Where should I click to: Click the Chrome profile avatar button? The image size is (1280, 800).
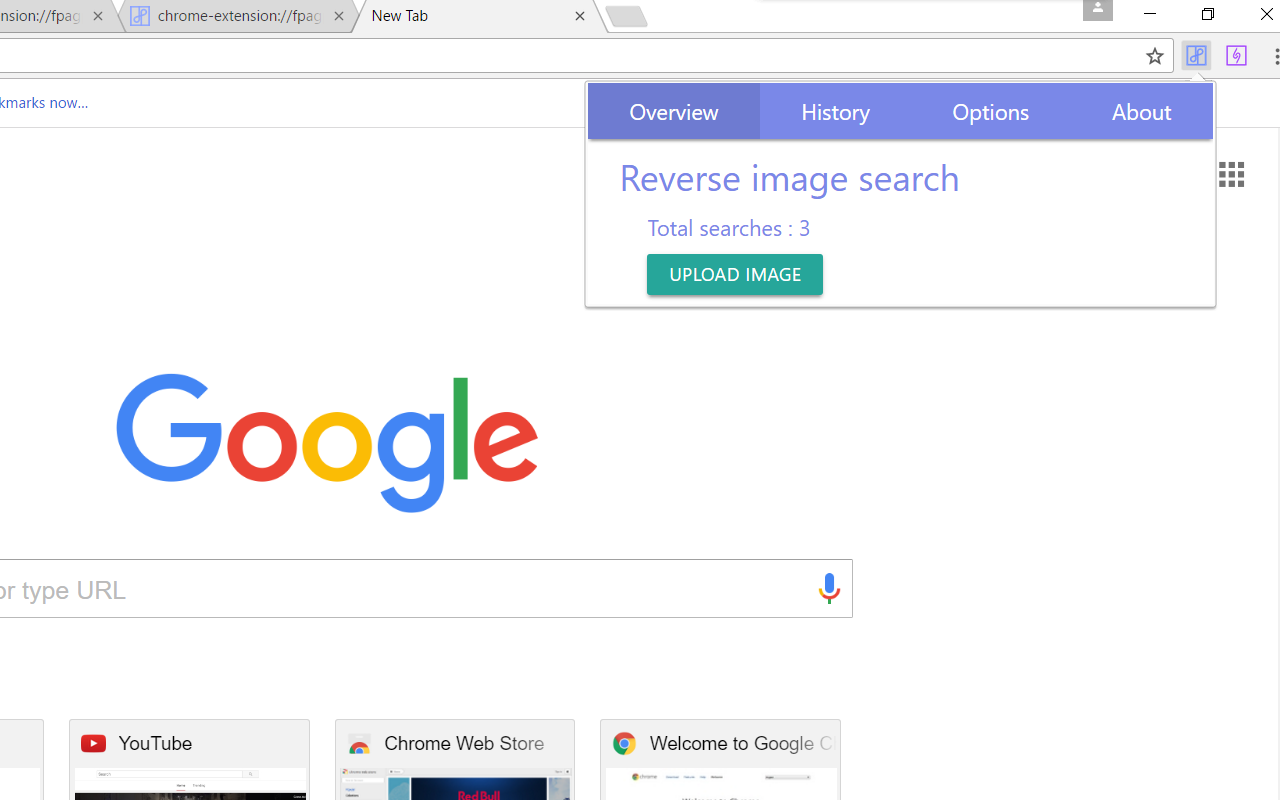pyautogui.click(x=1097, y=10)
